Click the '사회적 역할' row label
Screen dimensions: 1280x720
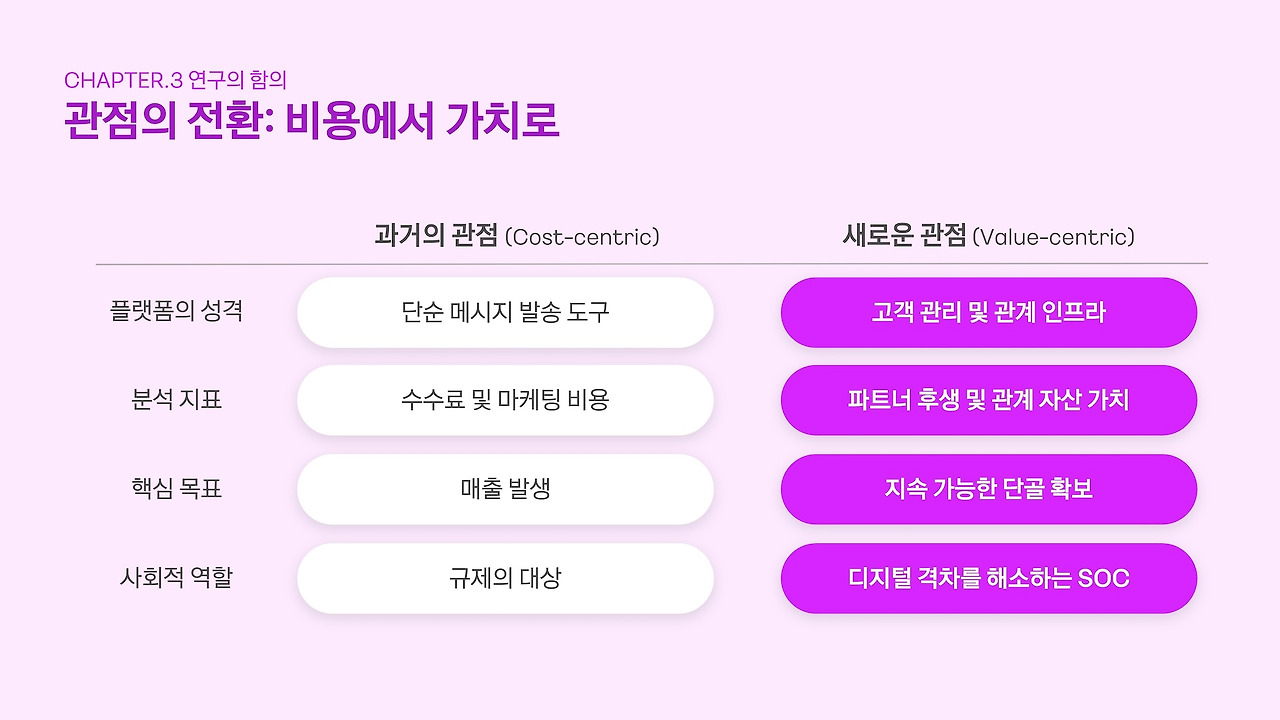click(176, 578)
